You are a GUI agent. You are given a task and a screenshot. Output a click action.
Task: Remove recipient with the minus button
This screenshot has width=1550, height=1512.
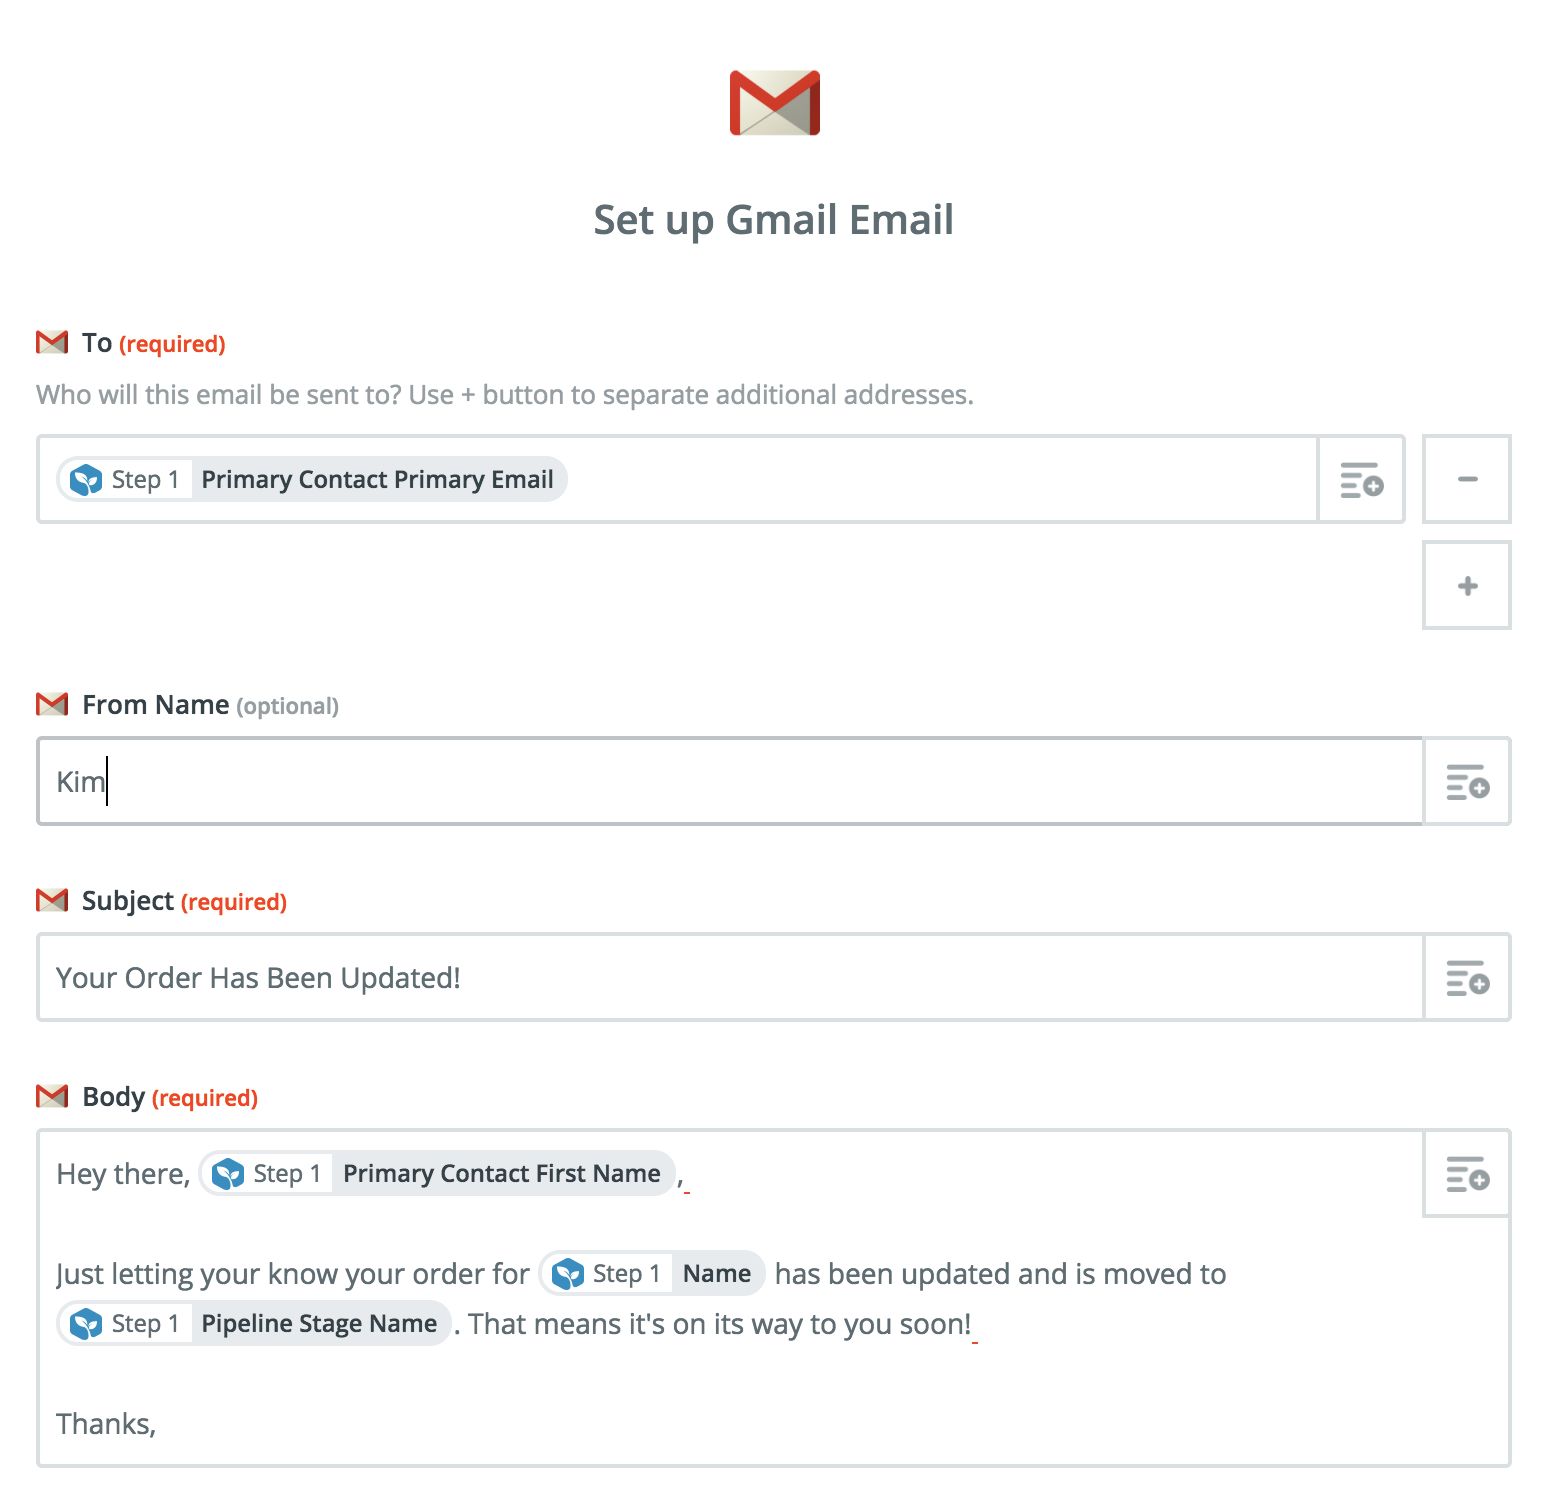pyautogui.click(x=1467, y=480)
